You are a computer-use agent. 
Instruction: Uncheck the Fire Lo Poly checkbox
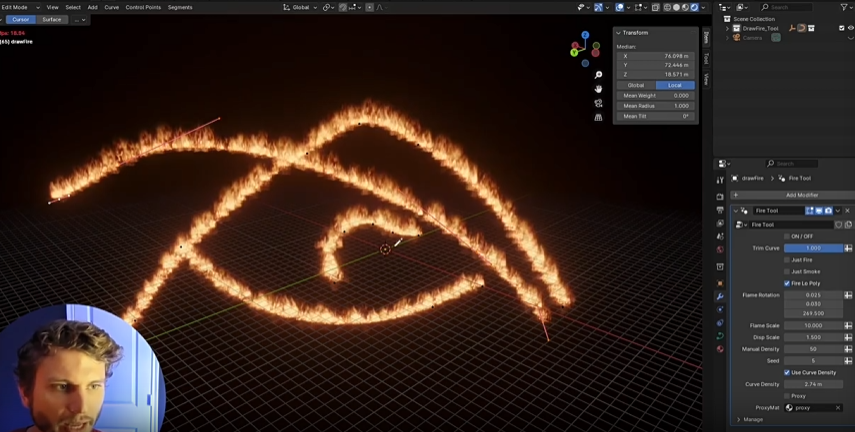click(x=787, y=283)
